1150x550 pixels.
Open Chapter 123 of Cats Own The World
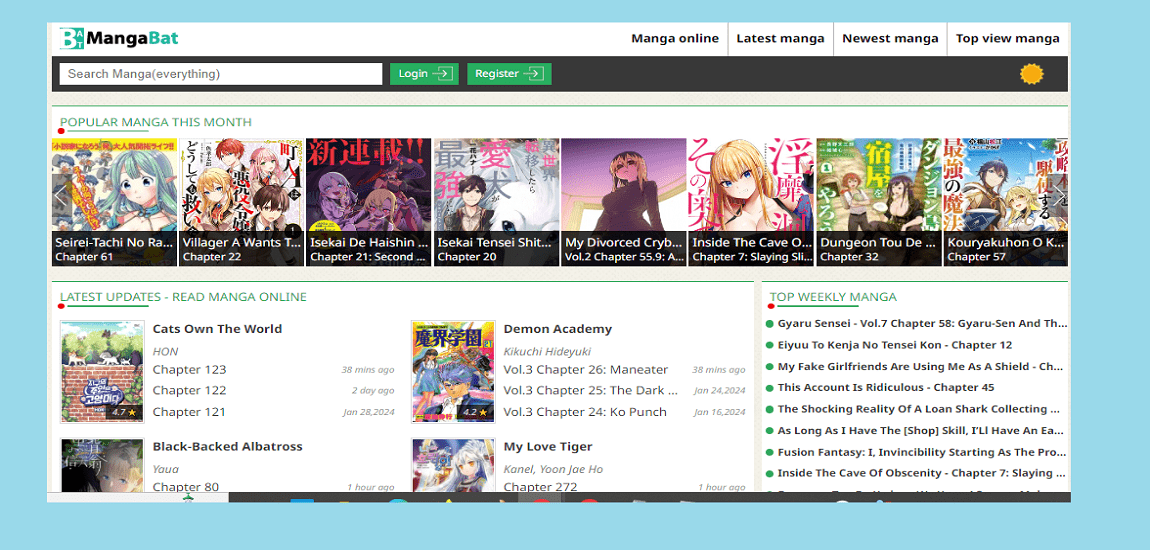click(189, 370)
